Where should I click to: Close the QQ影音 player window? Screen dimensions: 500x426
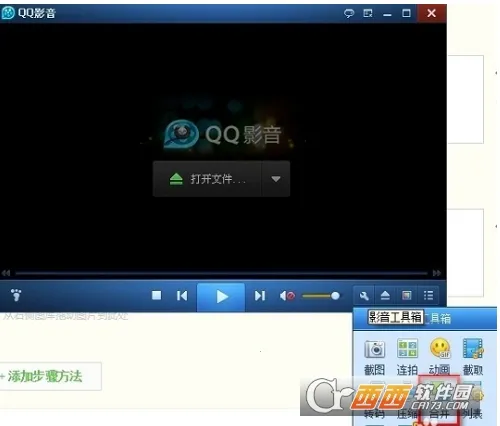click(431, 13)
